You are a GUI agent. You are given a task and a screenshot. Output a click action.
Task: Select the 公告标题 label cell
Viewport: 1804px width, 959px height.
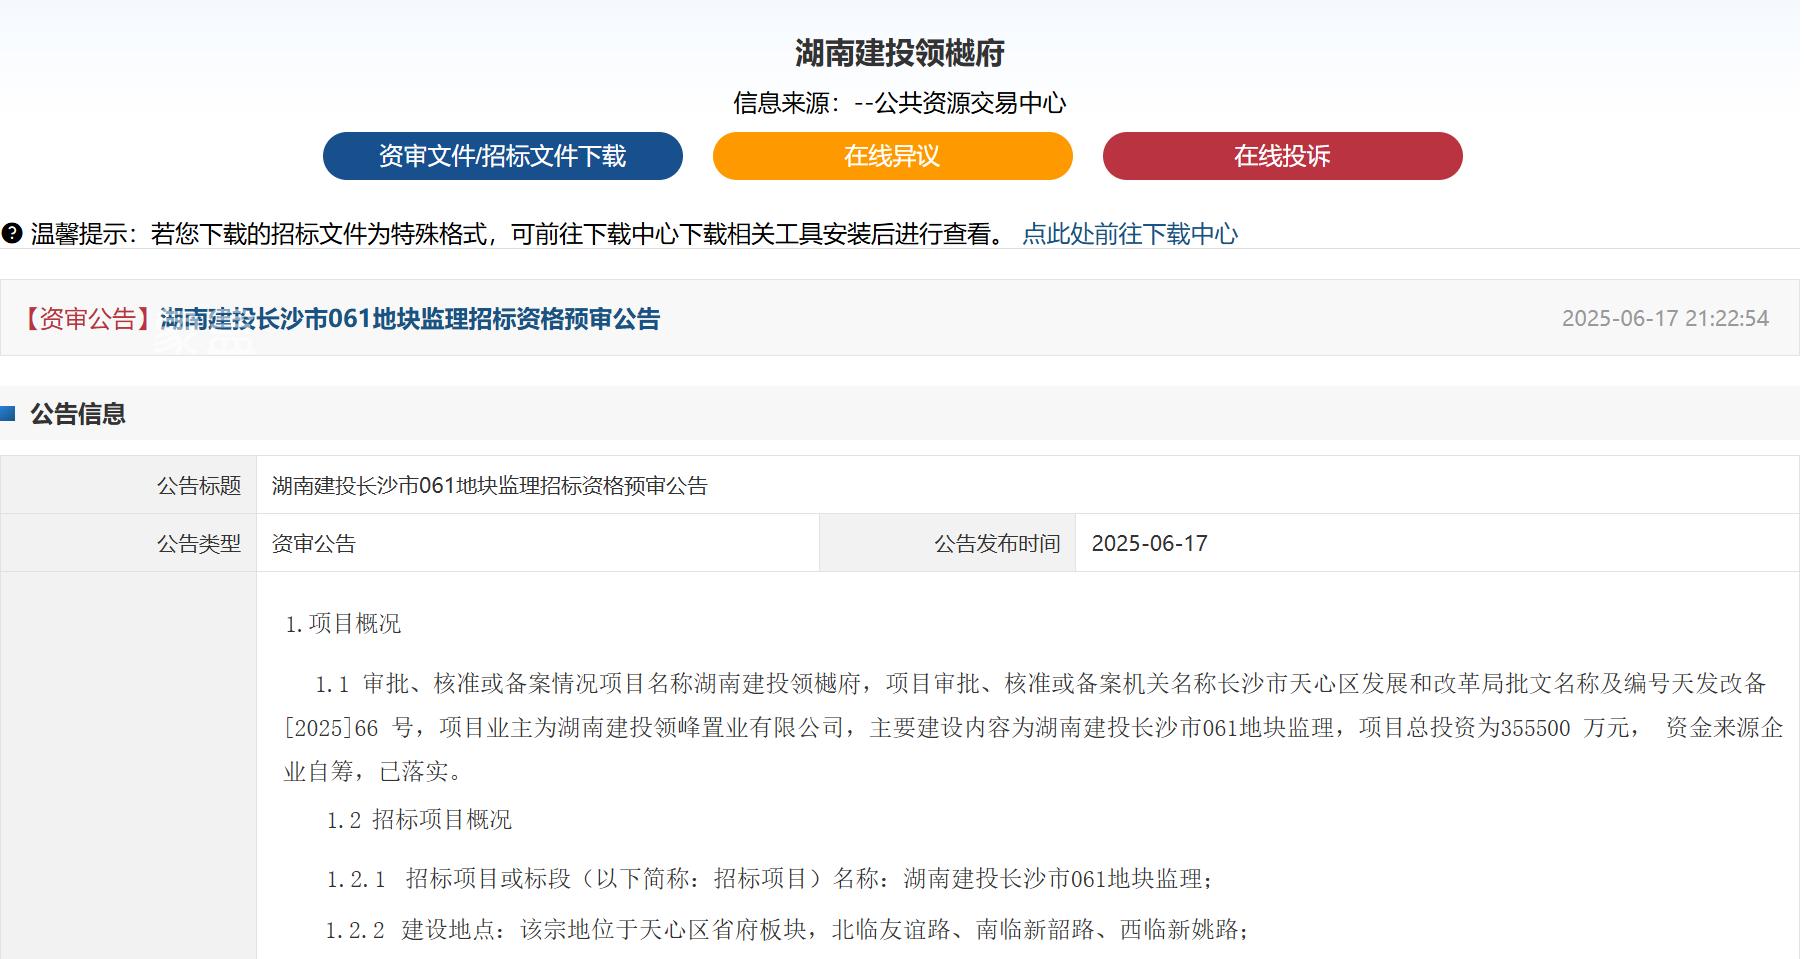(x=129, y=486)
